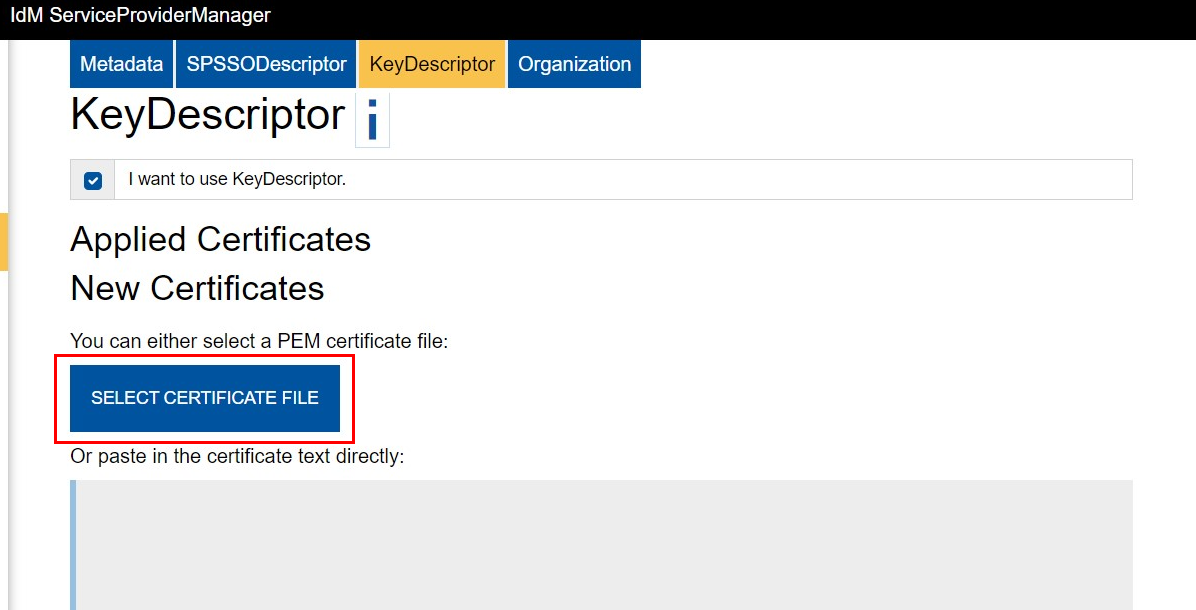Click the "New Certificates" heading
The width and height of the screenshot is (1196, 610).
click(x=196, y=289)
